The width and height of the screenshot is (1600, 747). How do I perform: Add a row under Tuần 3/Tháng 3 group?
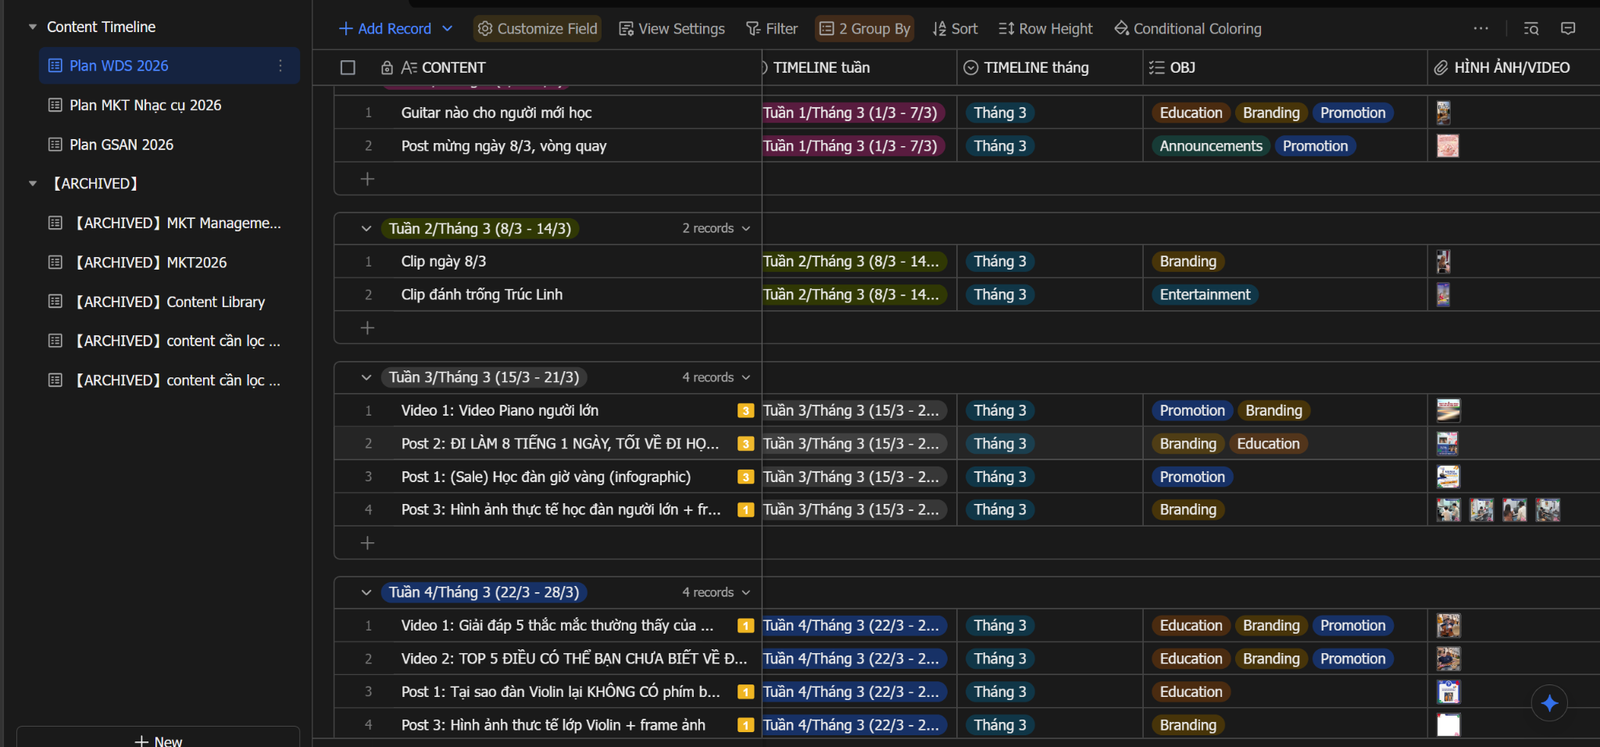coord(367,543)
